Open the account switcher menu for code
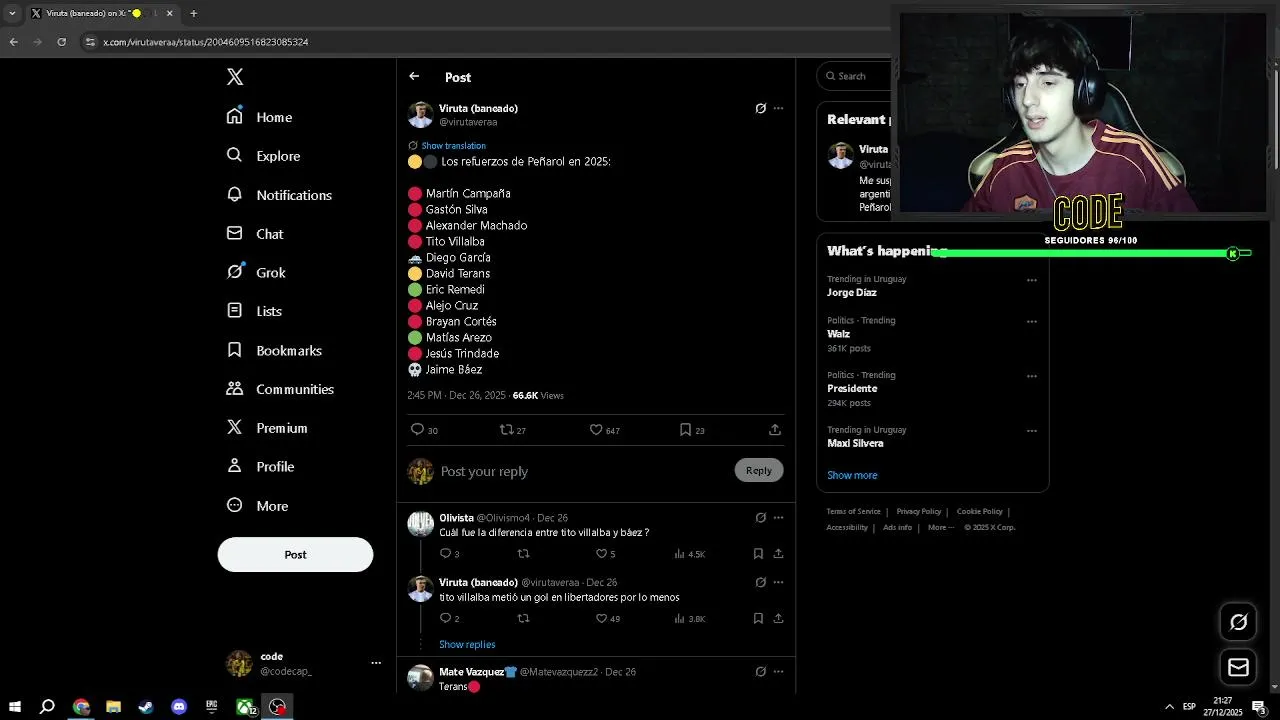This screenshot has height=720, width=1280. click(376, 663)
